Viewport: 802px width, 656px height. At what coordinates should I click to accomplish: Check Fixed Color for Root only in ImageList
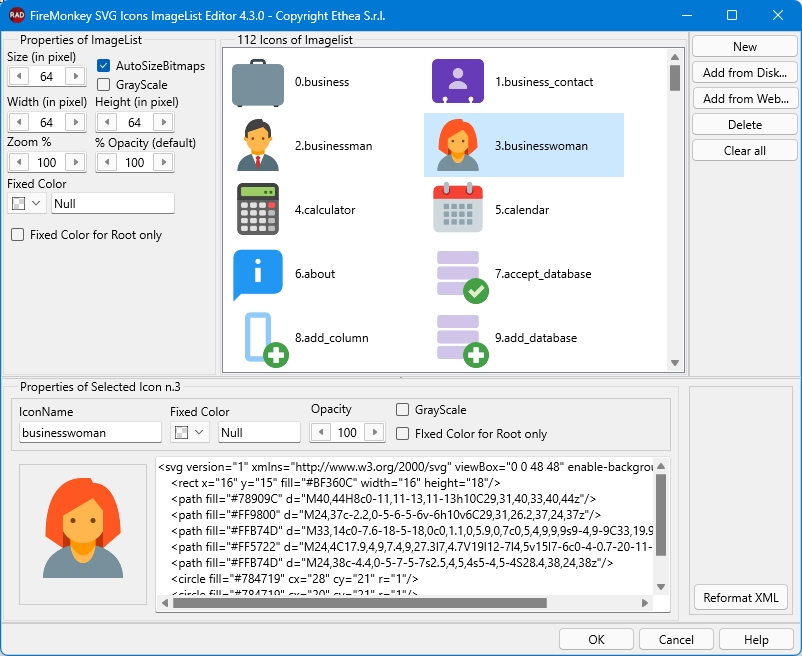click(x=18, y=235)
